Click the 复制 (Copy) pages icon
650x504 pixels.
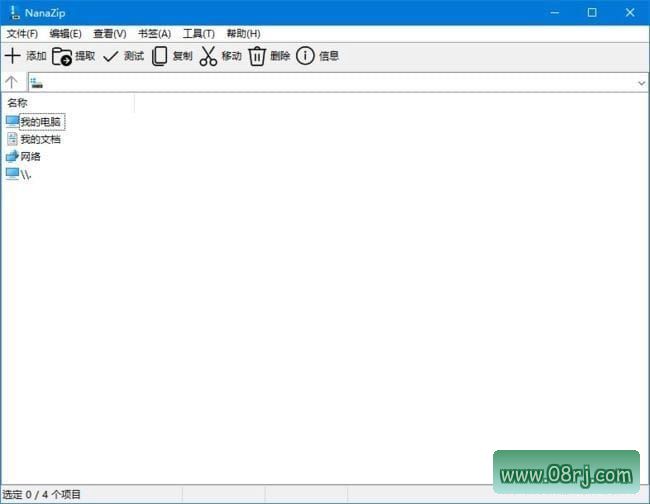160,56
